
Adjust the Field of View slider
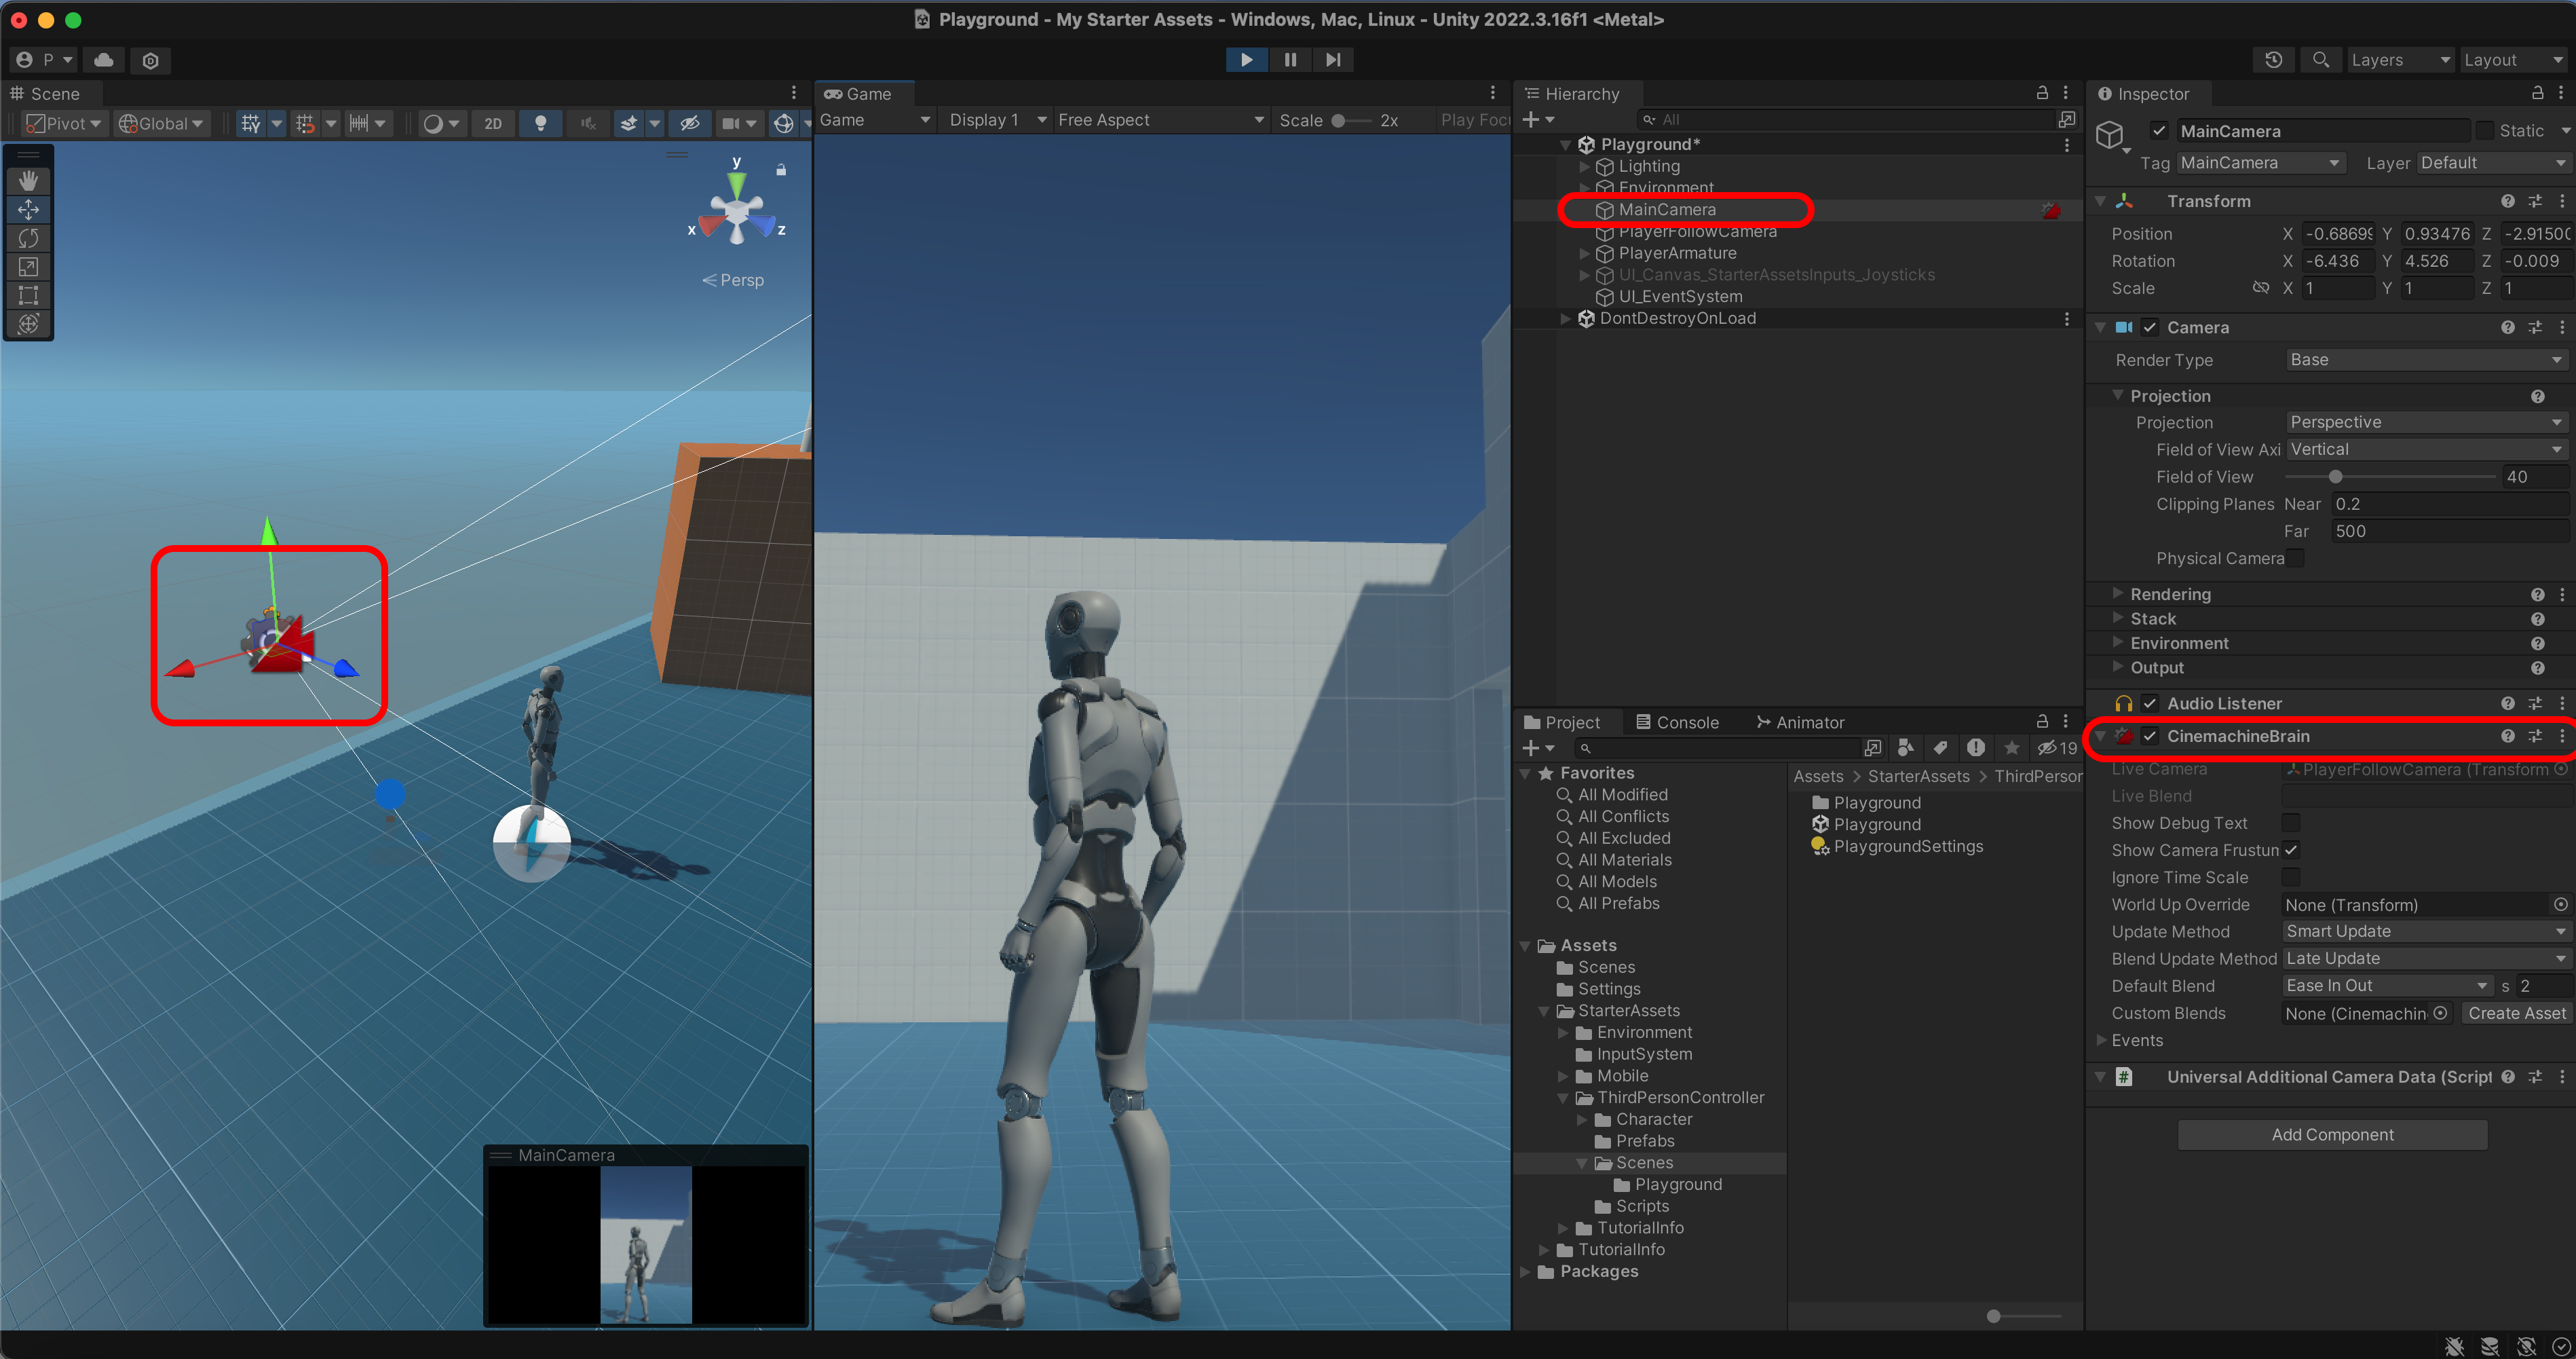click(x=2336, y=477)
